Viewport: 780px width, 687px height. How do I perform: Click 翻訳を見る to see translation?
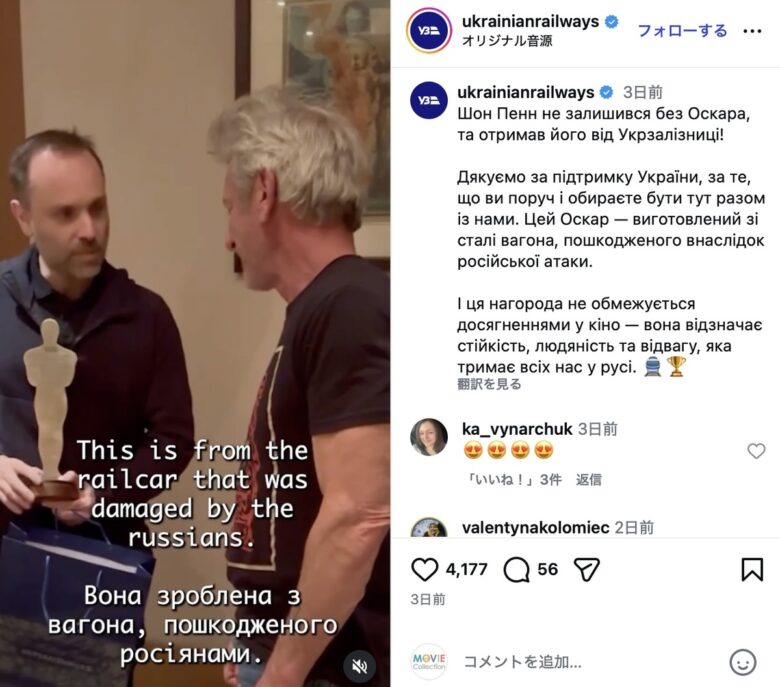click(x=489, y=384)
